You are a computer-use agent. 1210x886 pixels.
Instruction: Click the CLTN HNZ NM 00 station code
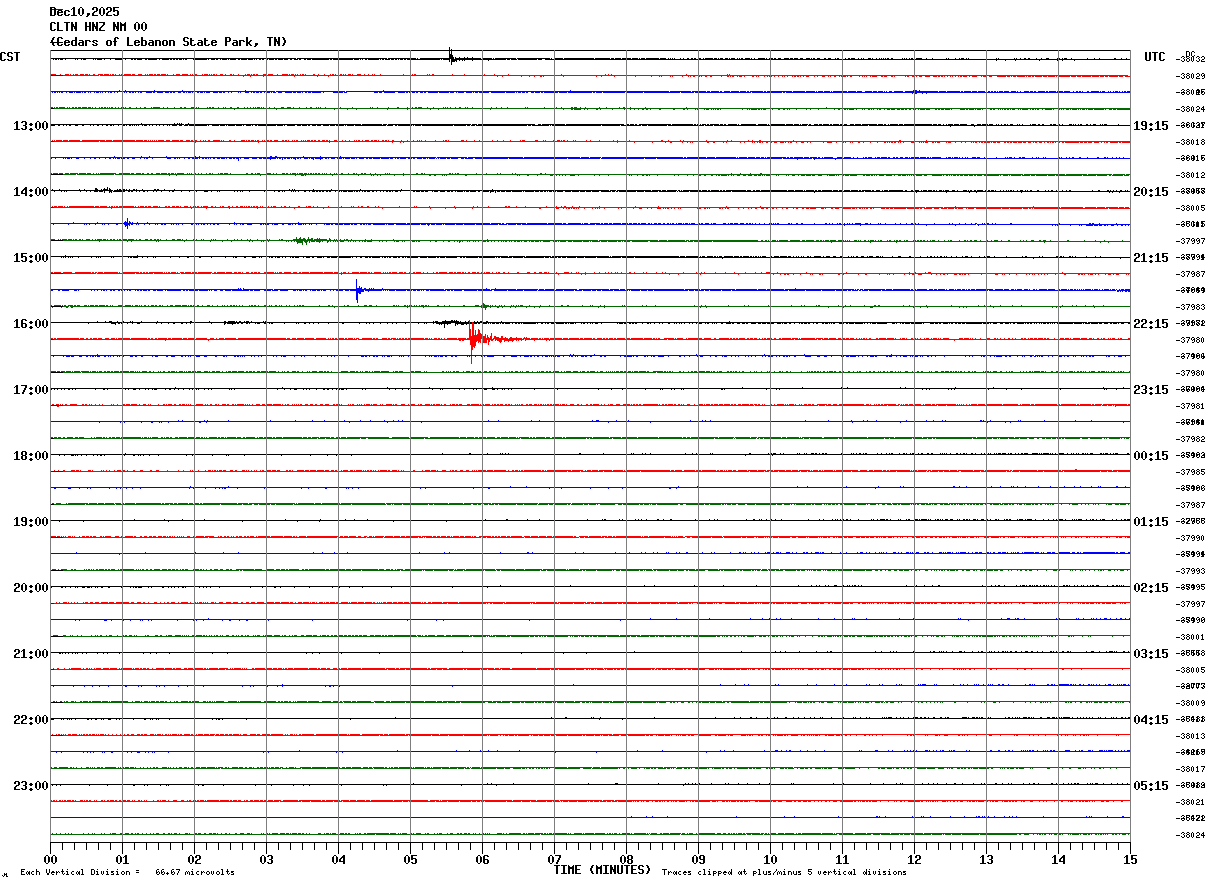click(98, 27)
